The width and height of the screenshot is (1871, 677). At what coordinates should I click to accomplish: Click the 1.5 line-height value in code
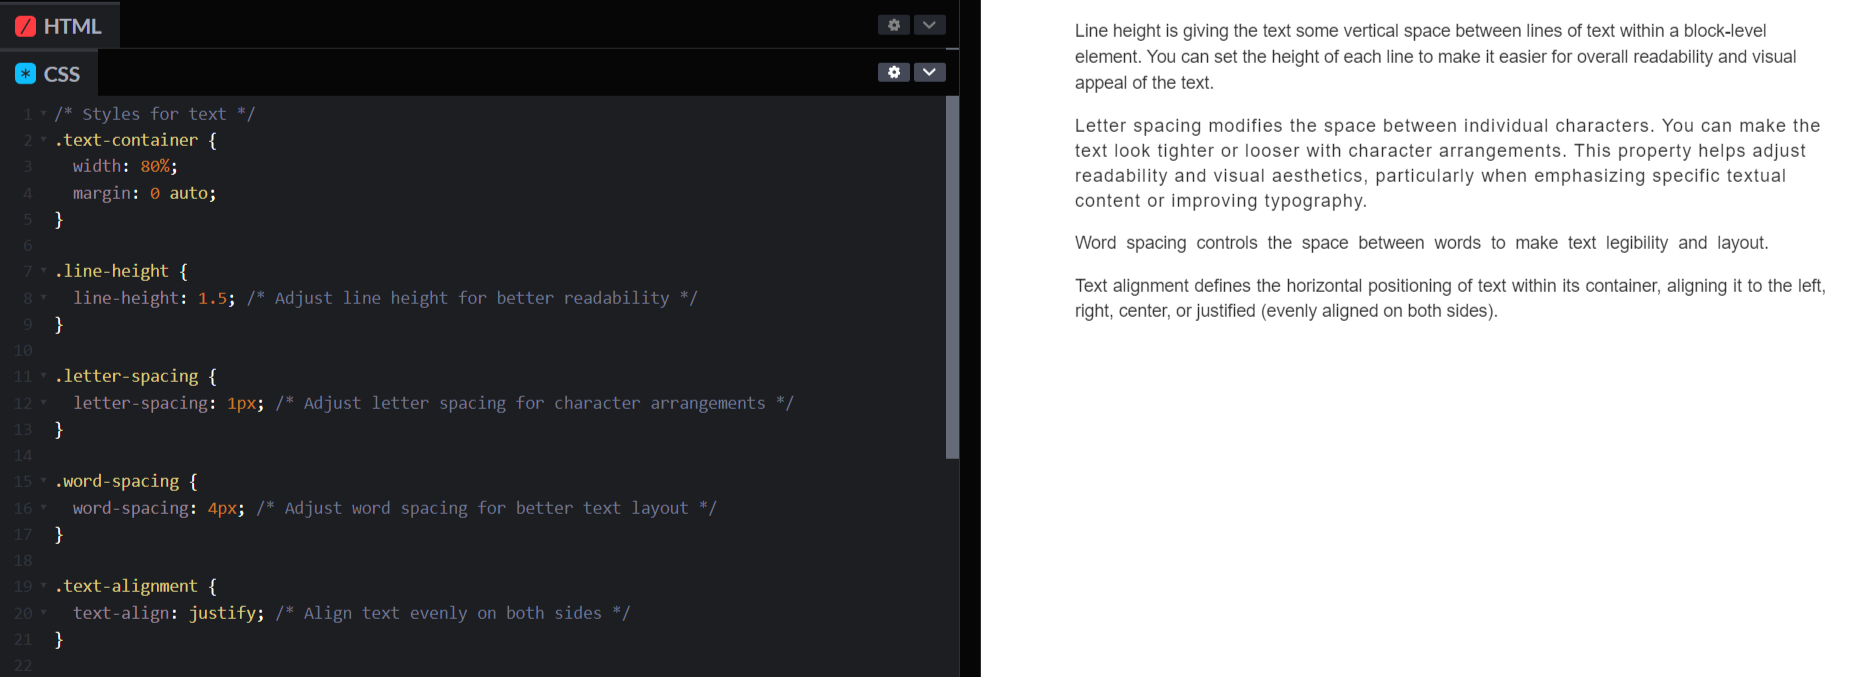[x=212, y=298]
